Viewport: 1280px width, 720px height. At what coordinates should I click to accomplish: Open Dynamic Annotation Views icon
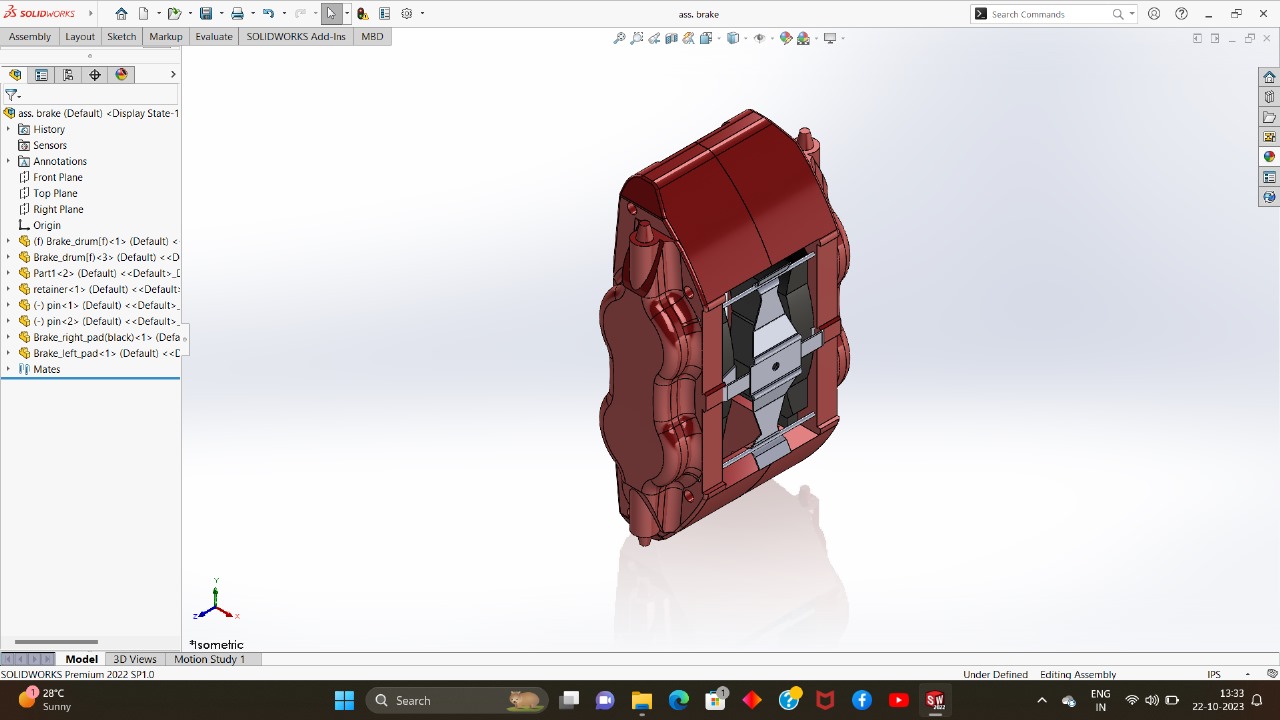[x=689, y=38]
